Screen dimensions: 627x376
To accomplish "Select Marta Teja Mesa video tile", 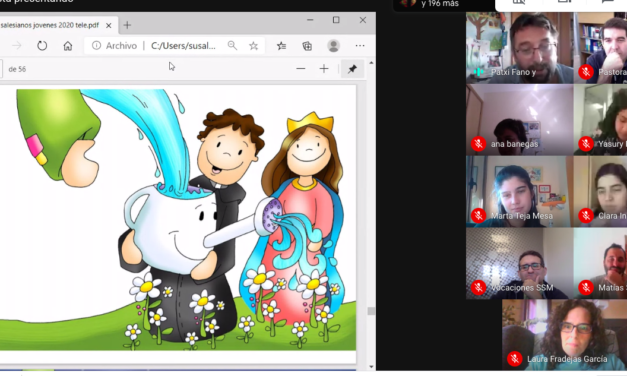I will click(519, 192).
